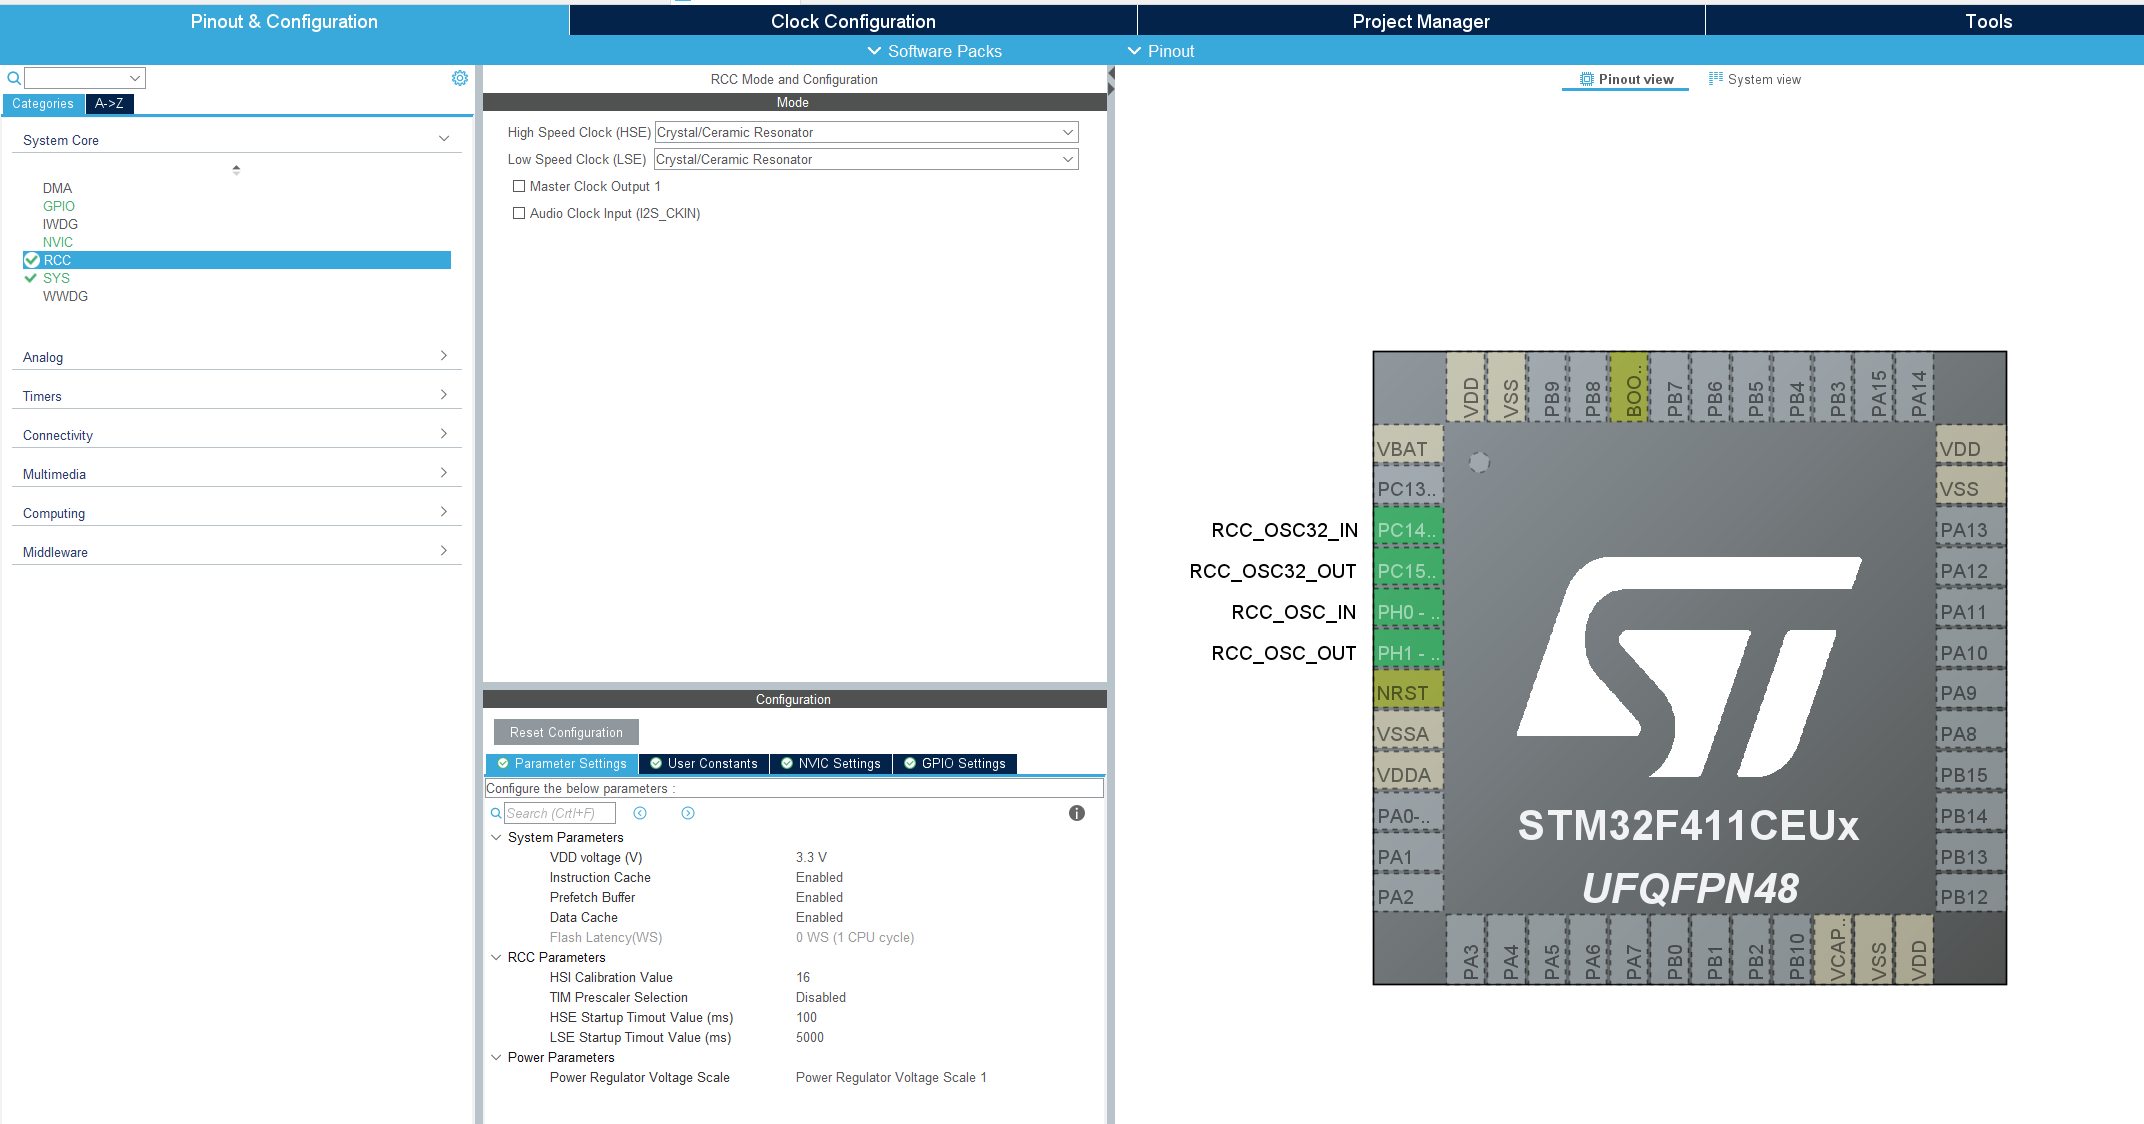The height and width of the screenshot is (1124, 2144).
Task: Click the Pinout view icon
Action: (x=1587, y=79)
